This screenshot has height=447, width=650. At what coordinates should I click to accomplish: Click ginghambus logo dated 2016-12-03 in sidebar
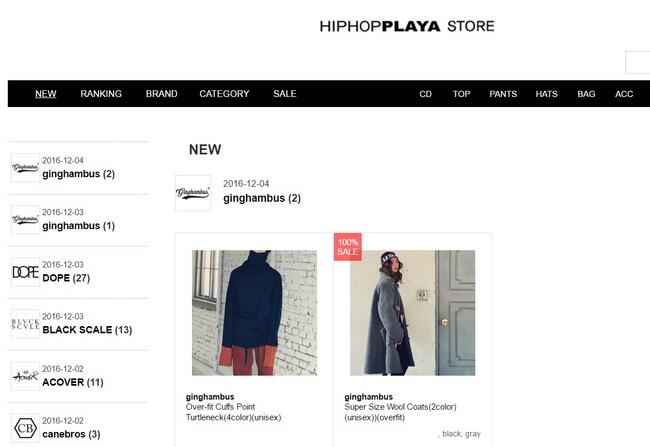(25, 220)
